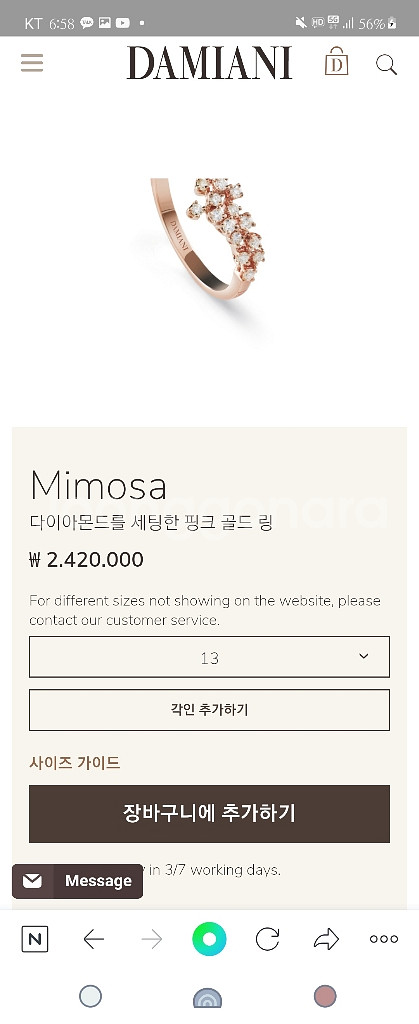Tap the pink circle at bottom right

click(325, 997)
